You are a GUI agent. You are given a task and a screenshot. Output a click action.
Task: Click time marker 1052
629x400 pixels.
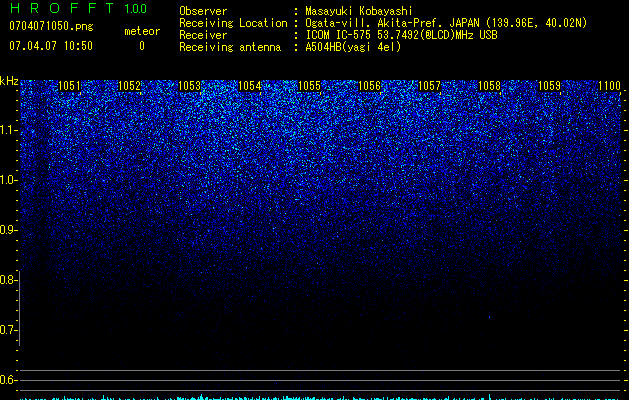(x=129, y=86)
